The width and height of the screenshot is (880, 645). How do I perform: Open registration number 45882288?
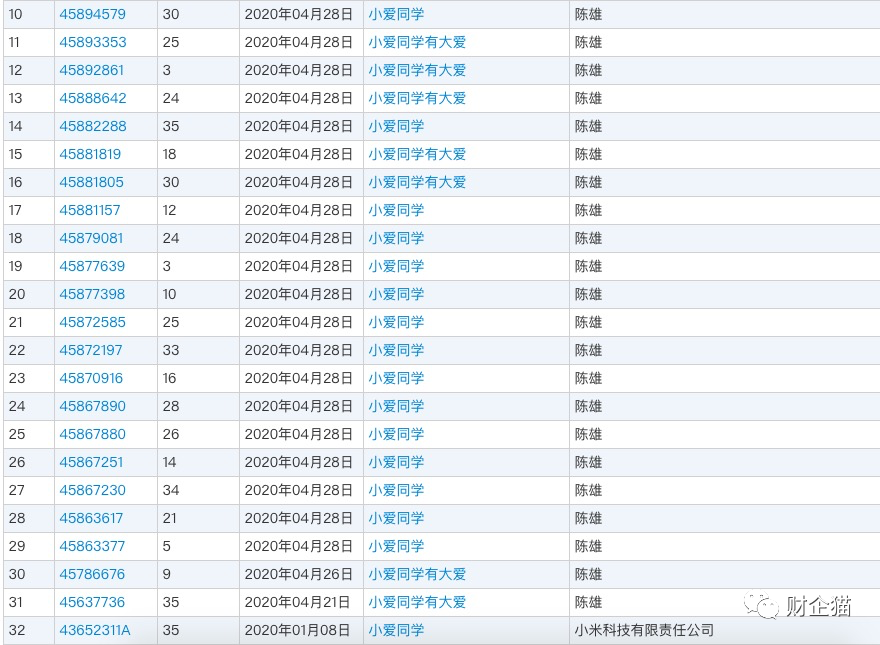click(x=93, y=126)
